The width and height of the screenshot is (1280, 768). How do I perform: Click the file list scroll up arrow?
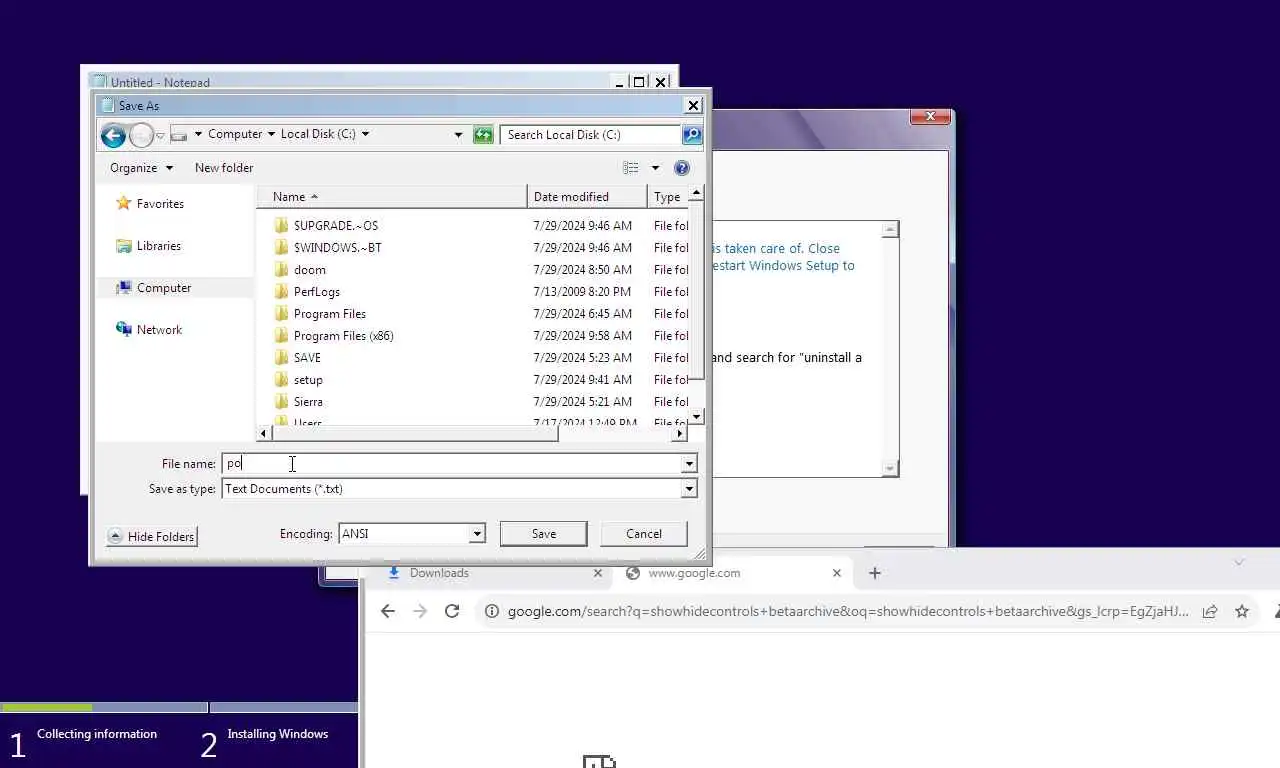pos(697,194)
